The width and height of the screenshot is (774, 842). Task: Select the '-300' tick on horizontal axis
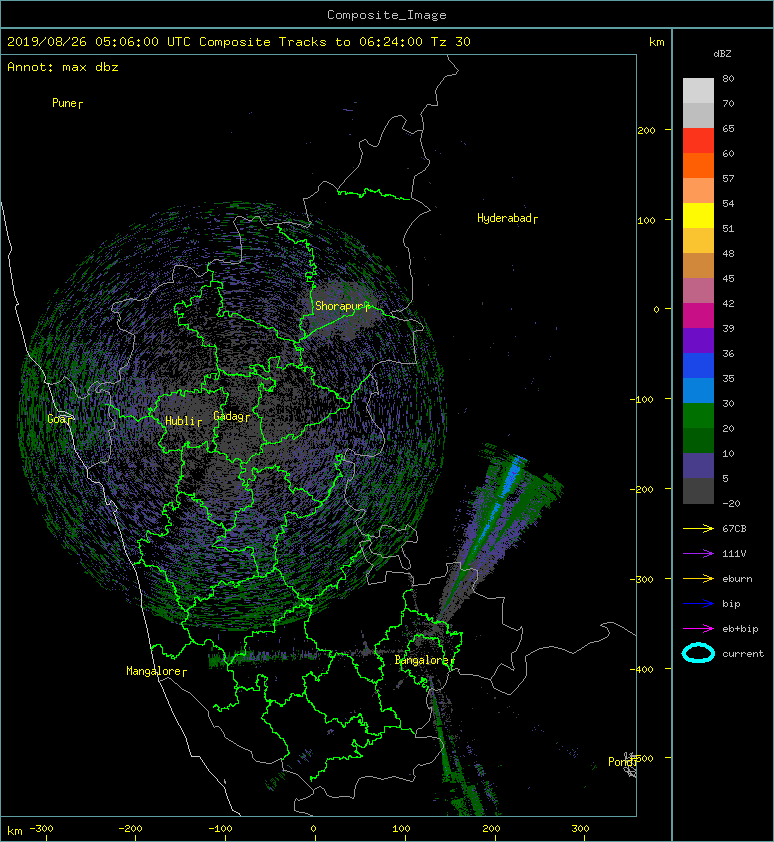tap(41, 828)
